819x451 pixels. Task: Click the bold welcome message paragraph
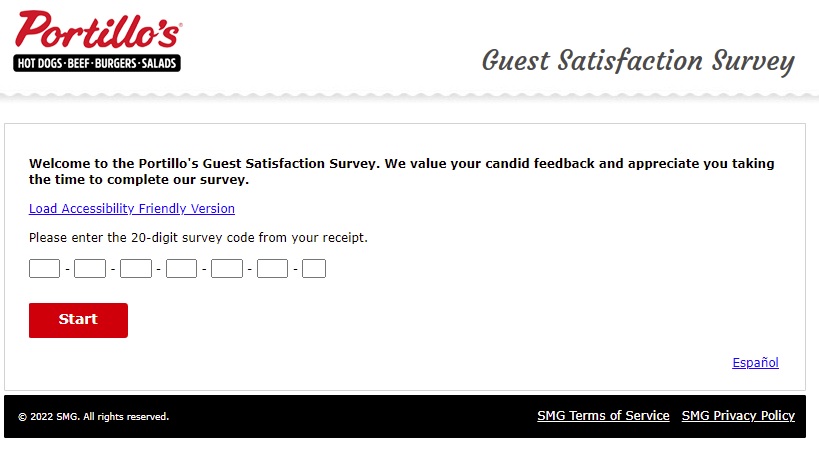coord(402,171)
